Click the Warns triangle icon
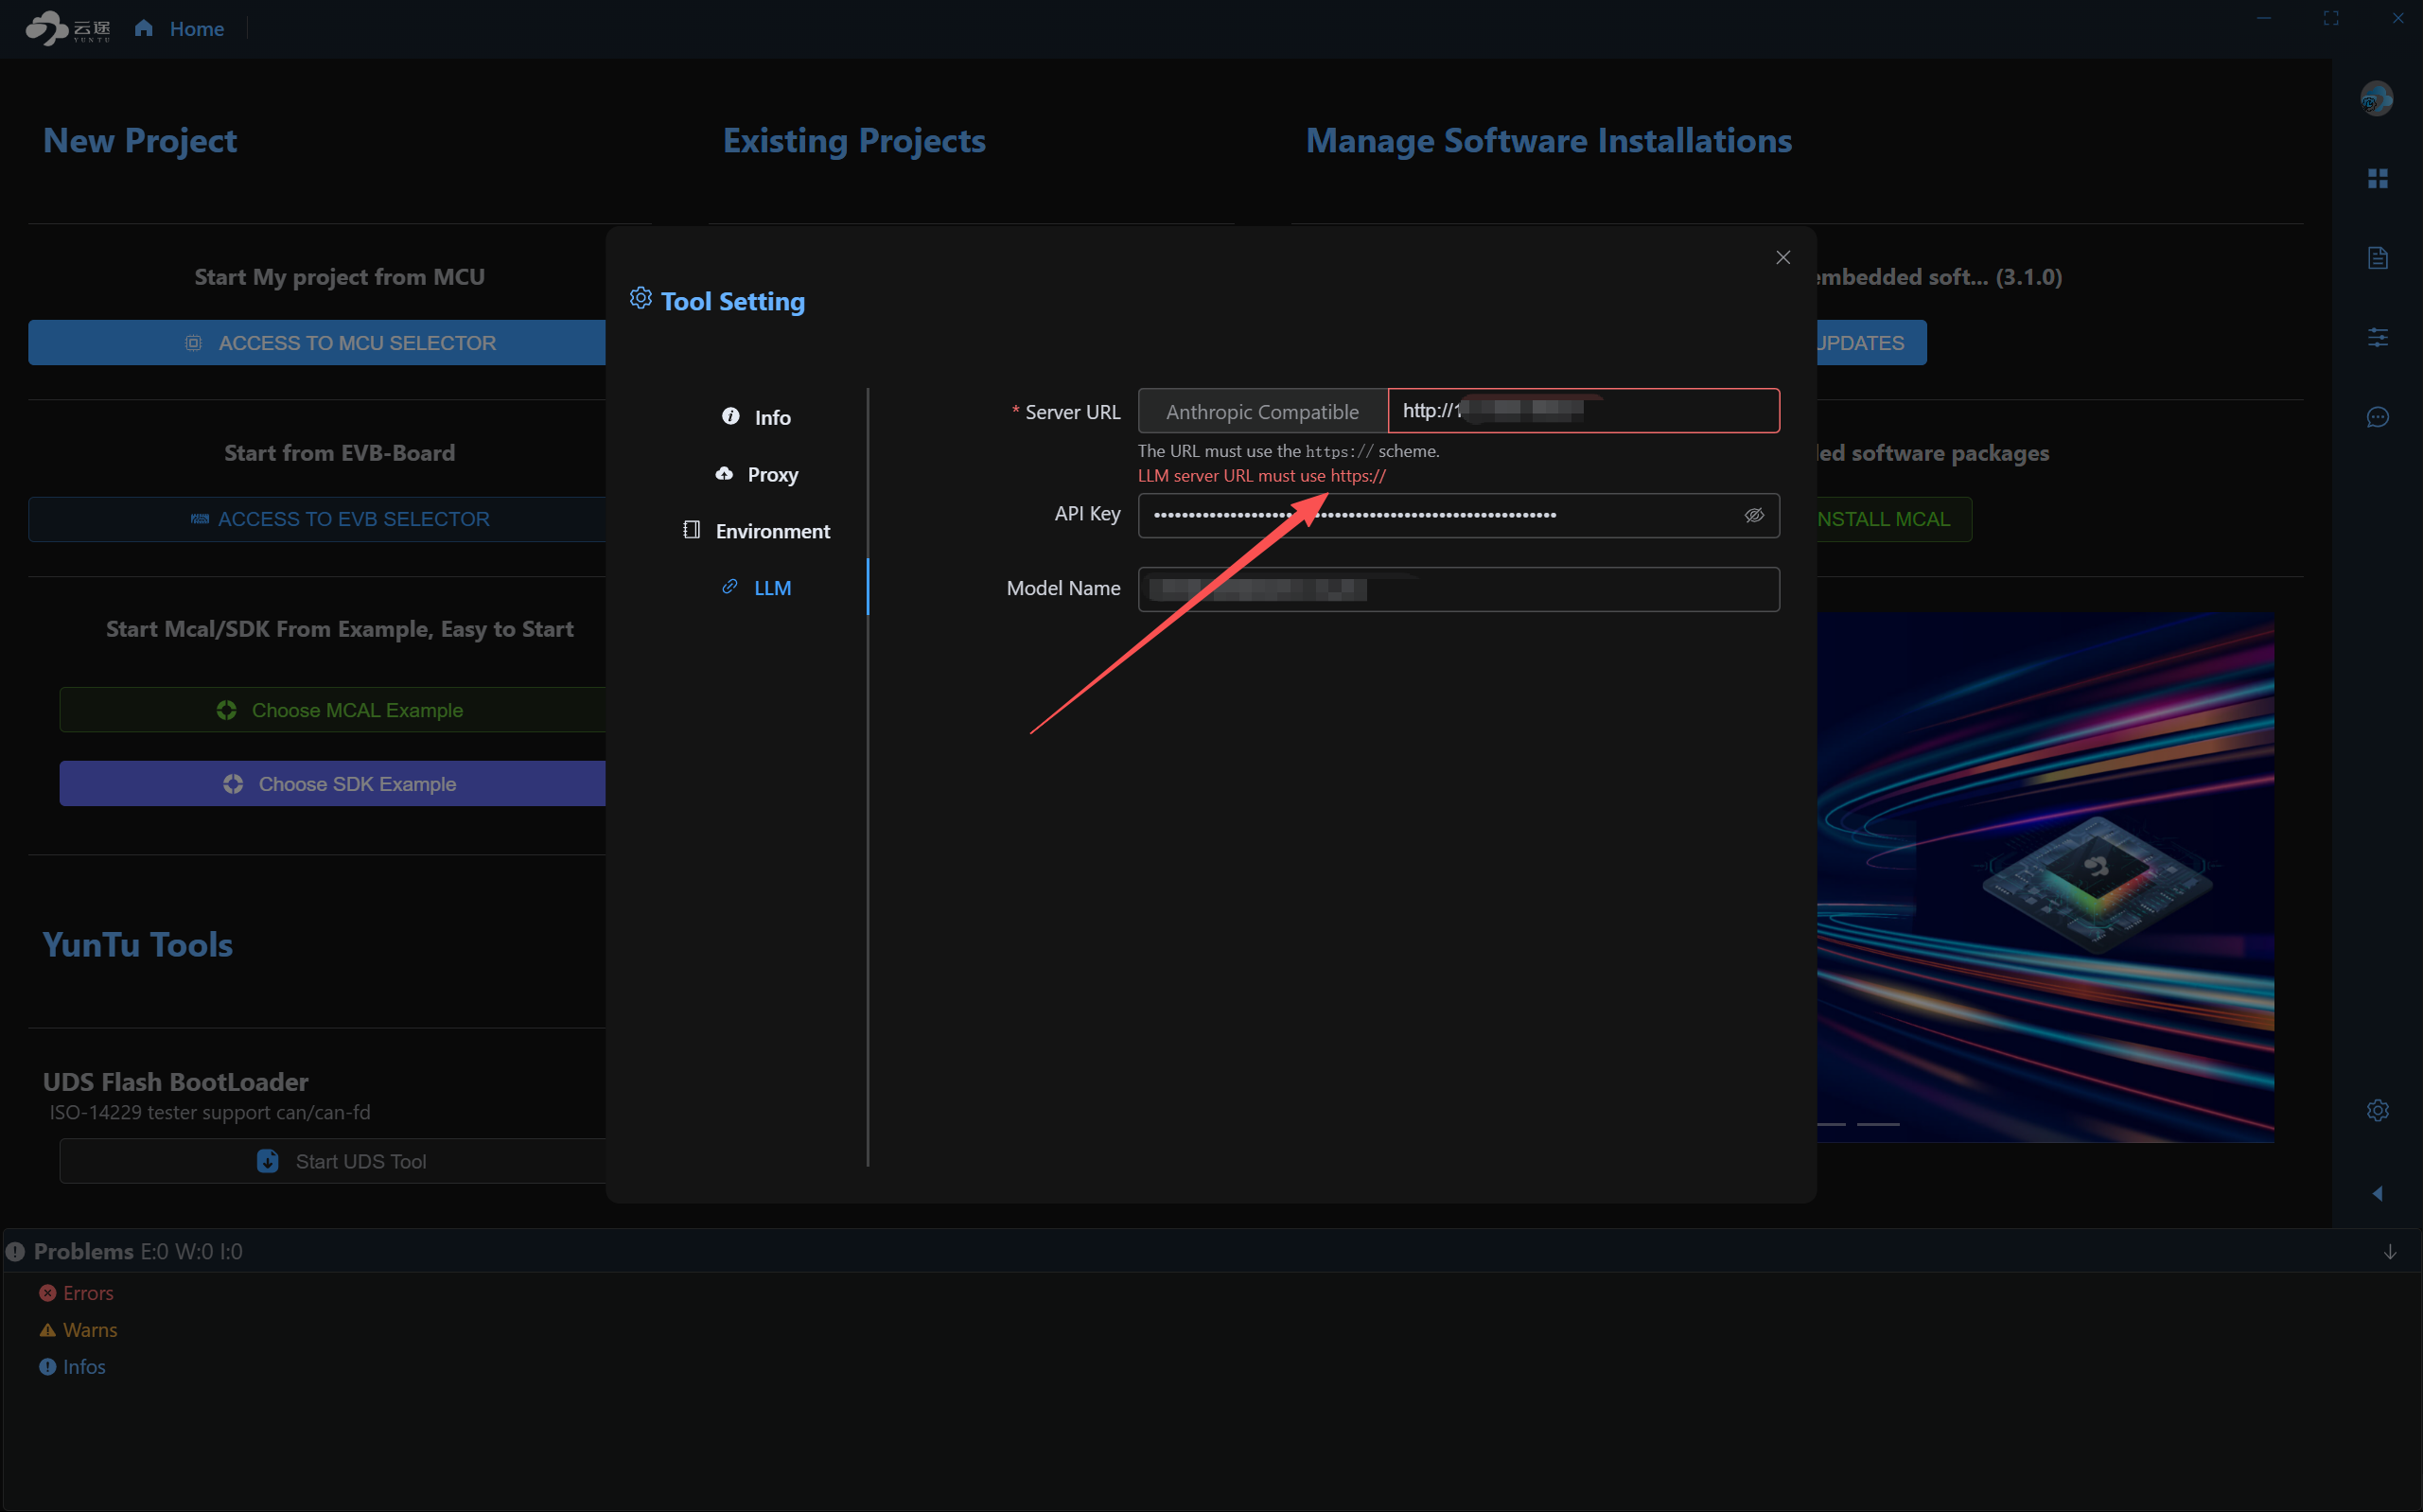 [x=47, y=1330]
